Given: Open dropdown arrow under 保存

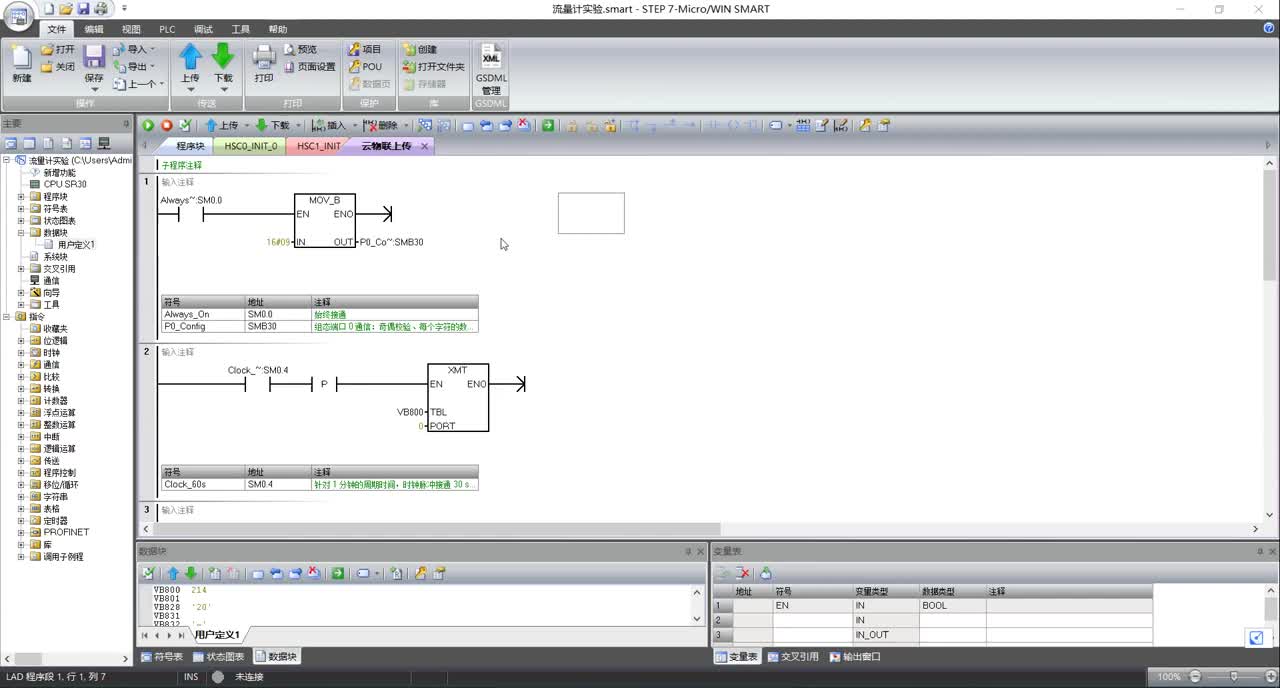Looking at the screenshot, I should point(94,89).
